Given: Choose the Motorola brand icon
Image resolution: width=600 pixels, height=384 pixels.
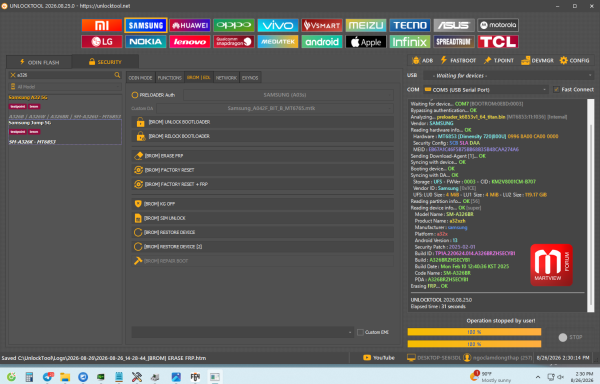Looking at the screenshot, I should (x=498, y=25).
